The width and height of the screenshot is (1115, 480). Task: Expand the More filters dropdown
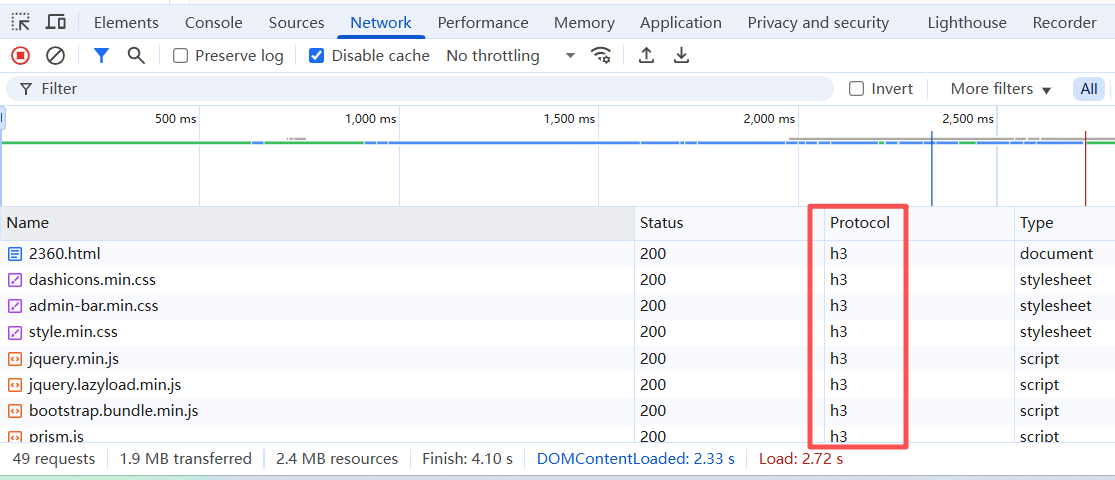pos(1001,89)
